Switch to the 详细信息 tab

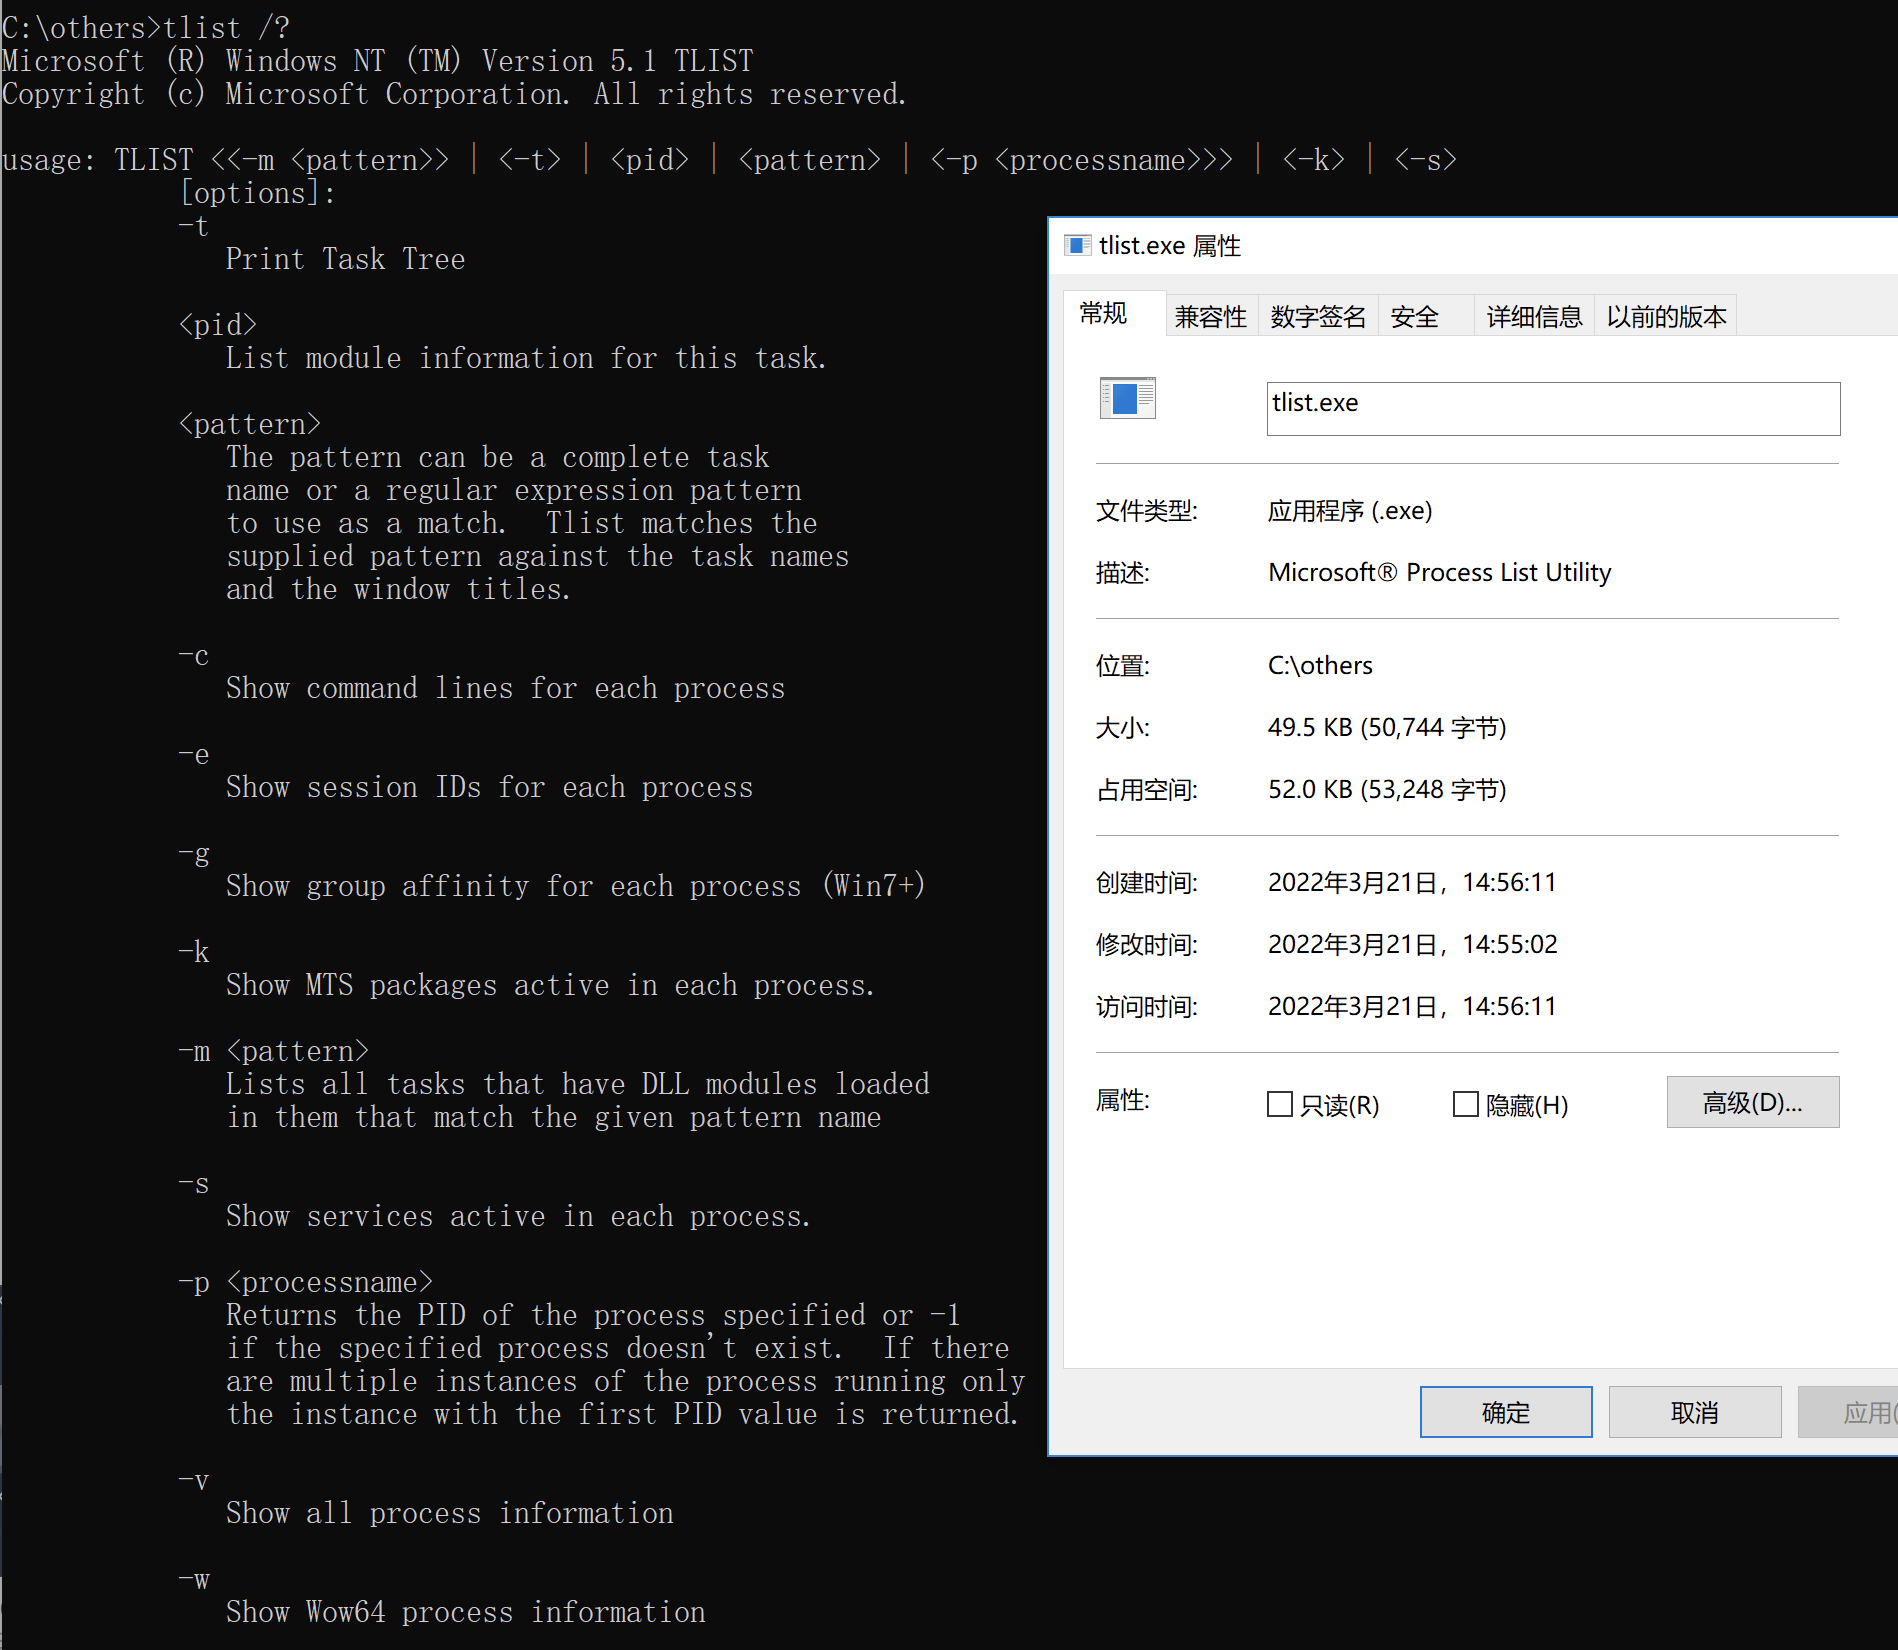click(1534, 317)
